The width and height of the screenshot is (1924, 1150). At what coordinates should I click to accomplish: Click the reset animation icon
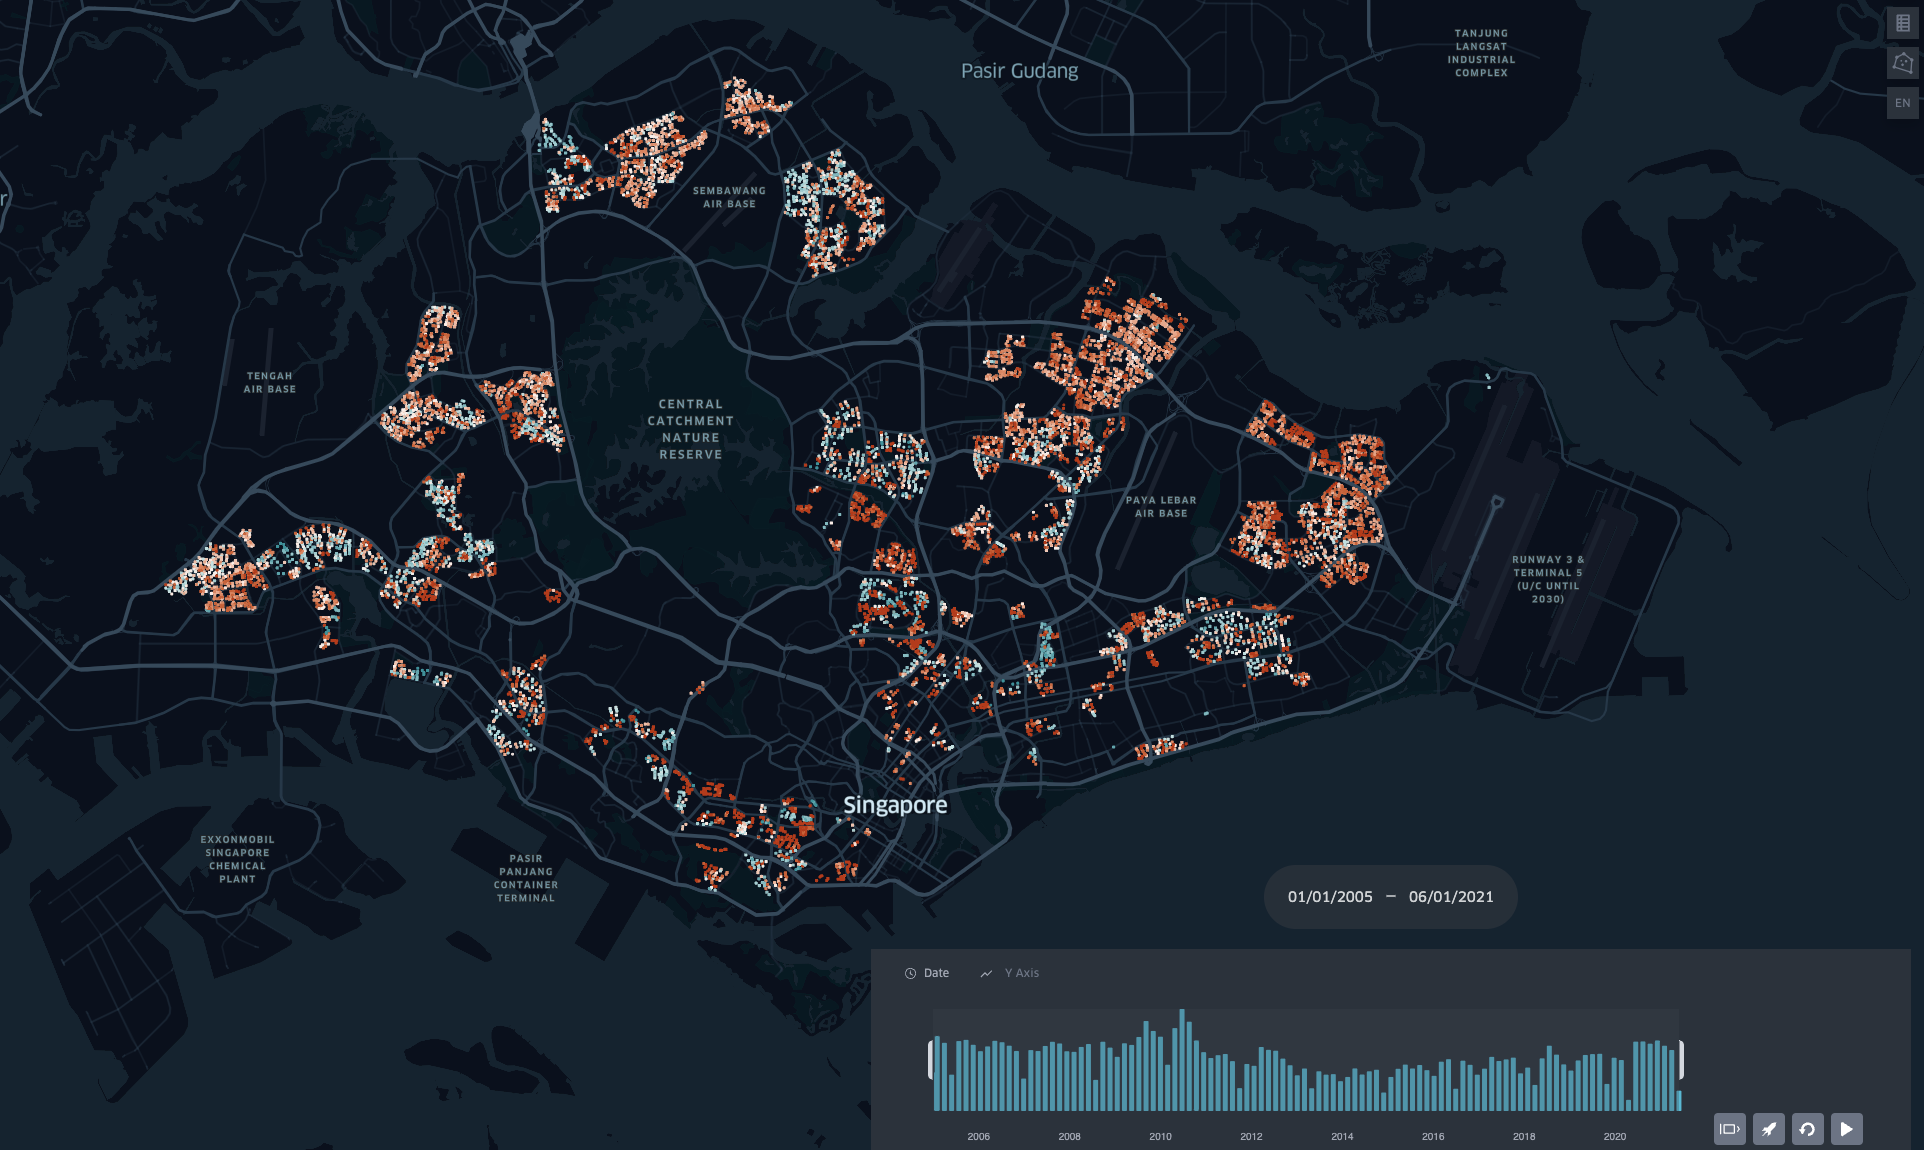tap(1807, 1129)
